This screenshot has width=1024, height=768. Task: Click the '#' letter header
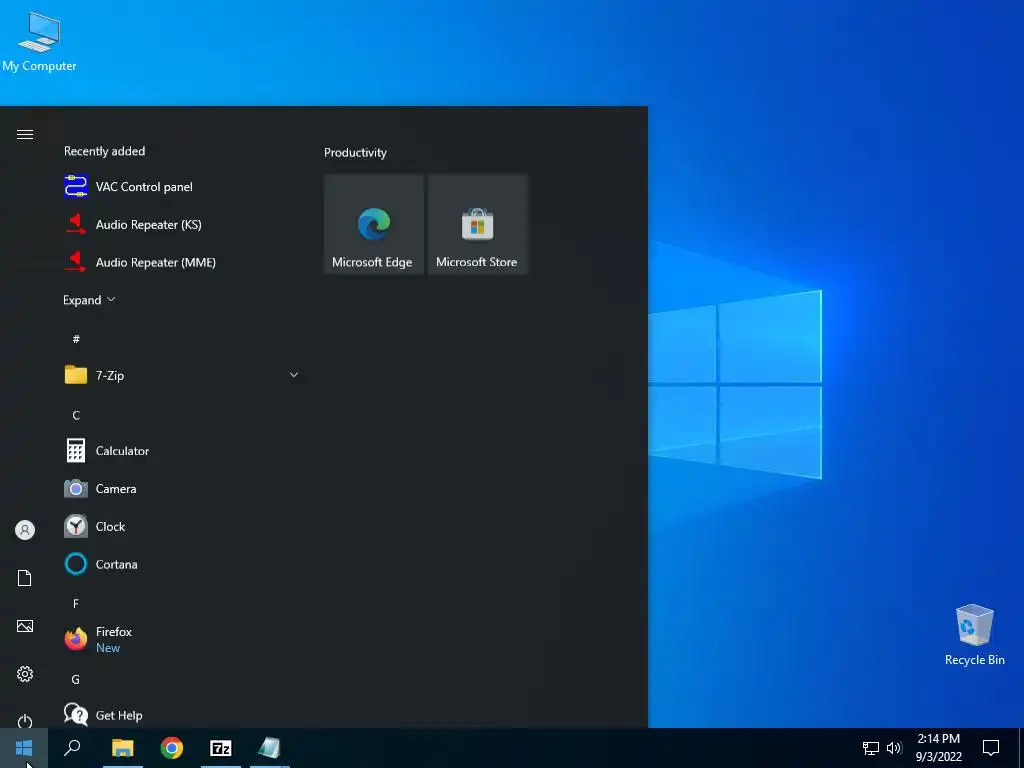click(76, 339)
